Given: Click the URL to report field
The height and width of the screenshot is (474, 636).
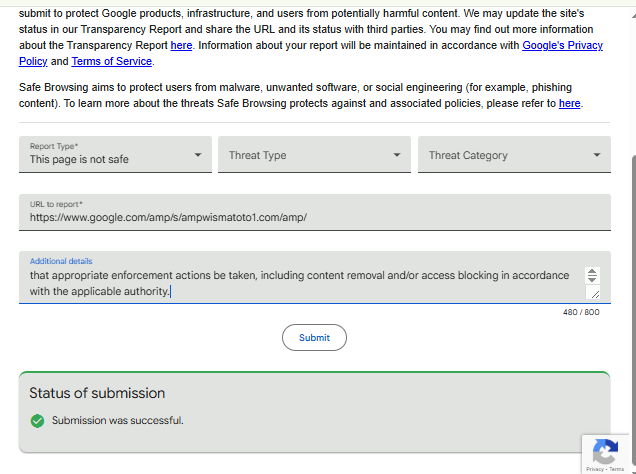Looking at the screenshot, I should tap(315, 212).
